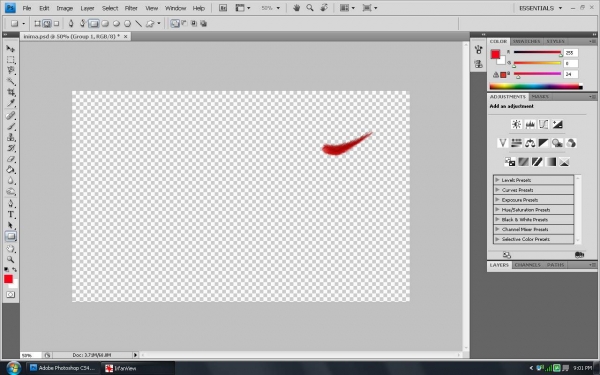Choose Line shape in options bar

(139, 24)
